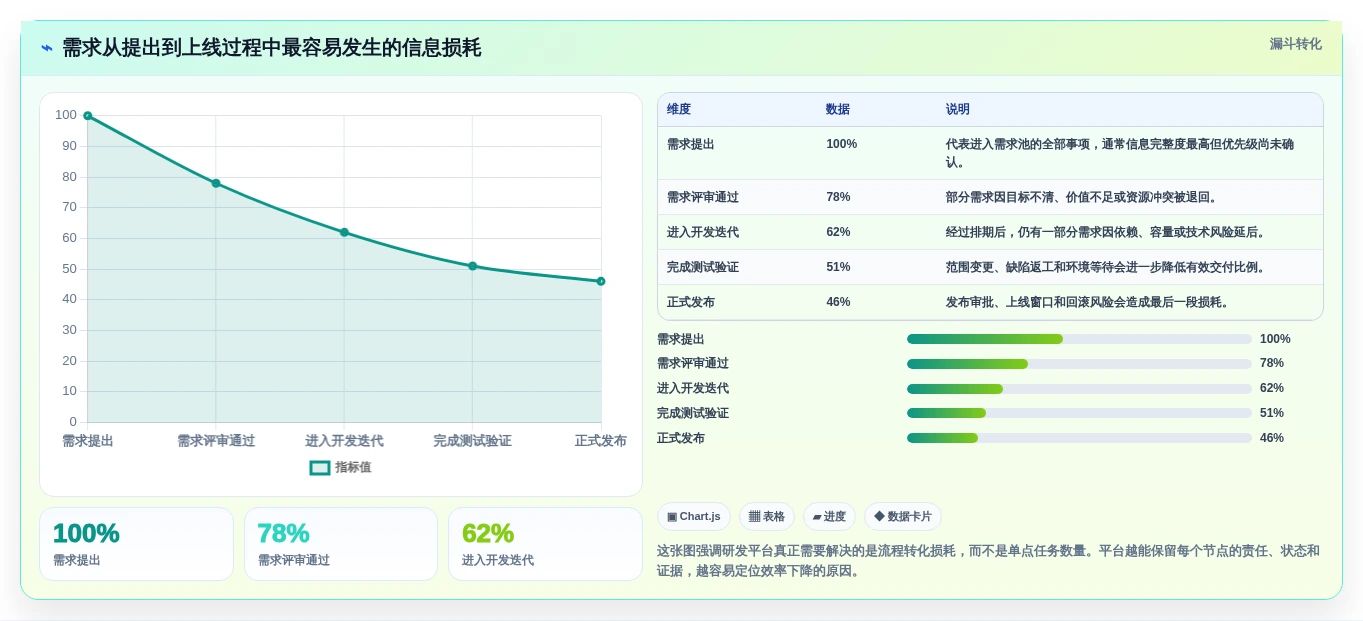Click the y-axis value 50
This screenshot has width=1363, height=621.
pyautogui.click(x=69, y=269)
